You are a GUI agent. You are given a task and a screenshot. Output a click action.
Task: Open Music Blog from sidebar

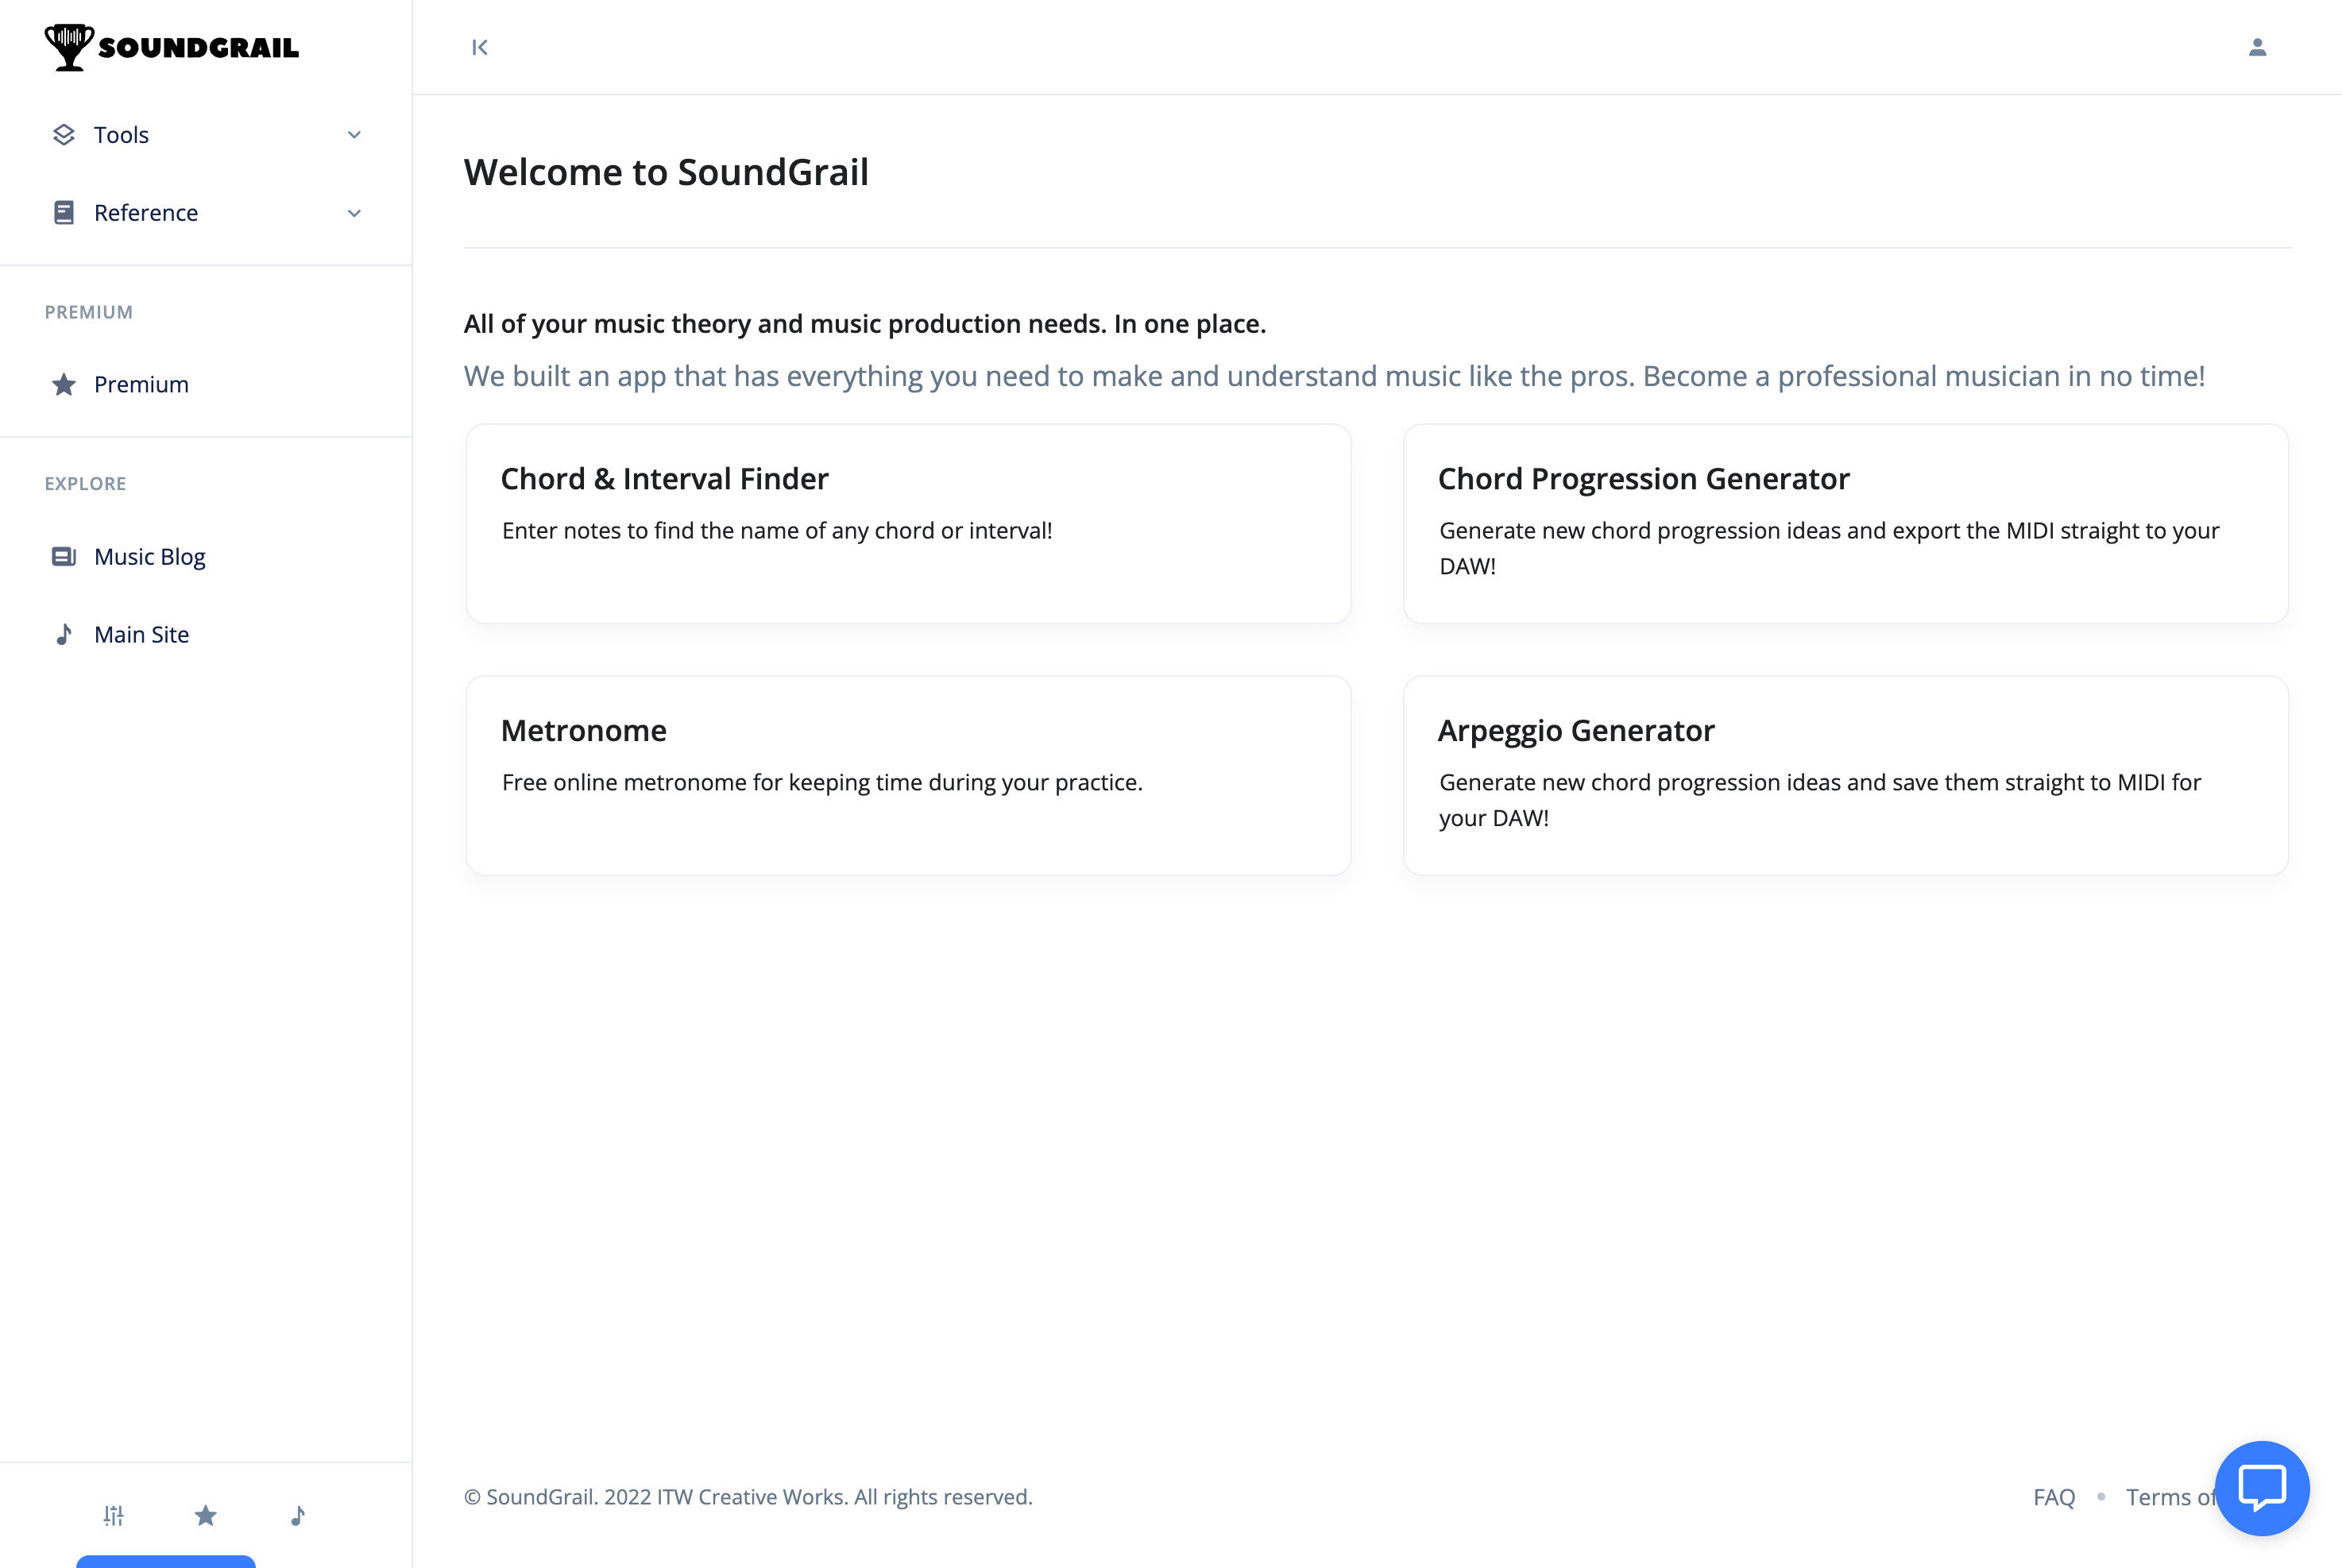206,557
